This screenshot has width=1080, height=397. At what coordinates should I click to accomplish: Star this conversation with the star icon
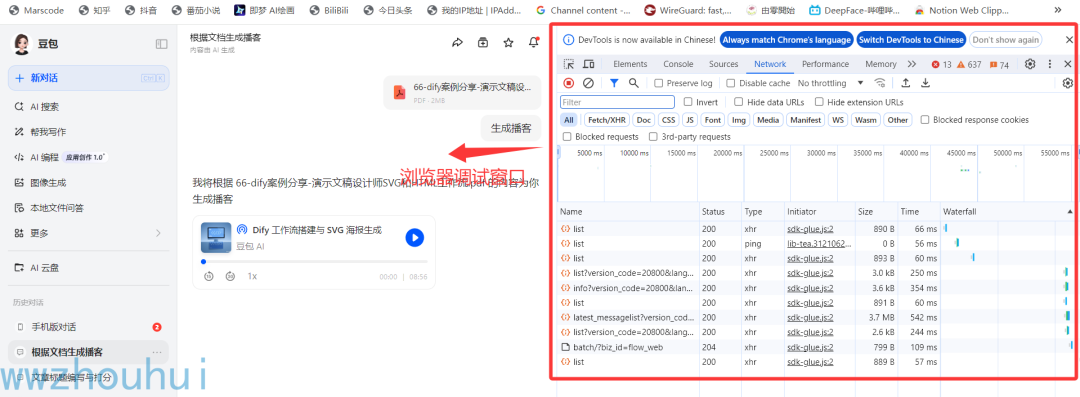click(508, 43)
